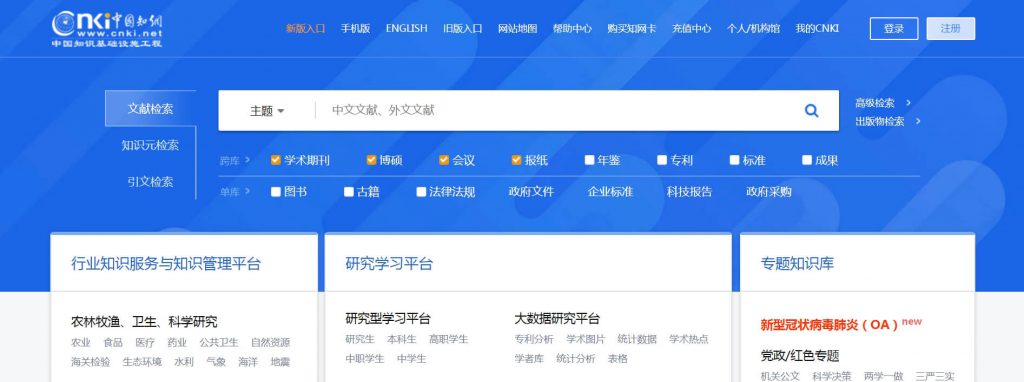Enable the 成果 checkbox
Image resolution: width=1024 pixels, height=382 pixels.
click(x=807, y=160)
